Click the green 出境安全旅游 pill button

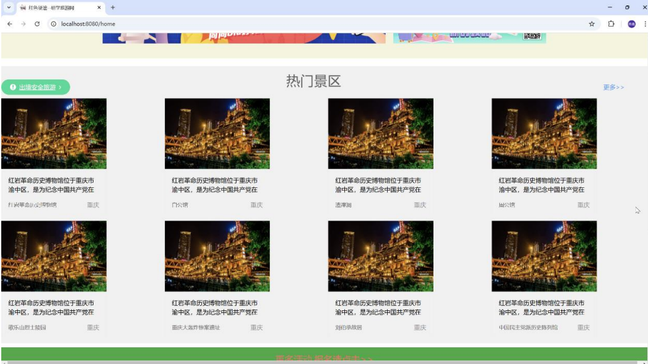pyautogui.click(x=36, y=87)
